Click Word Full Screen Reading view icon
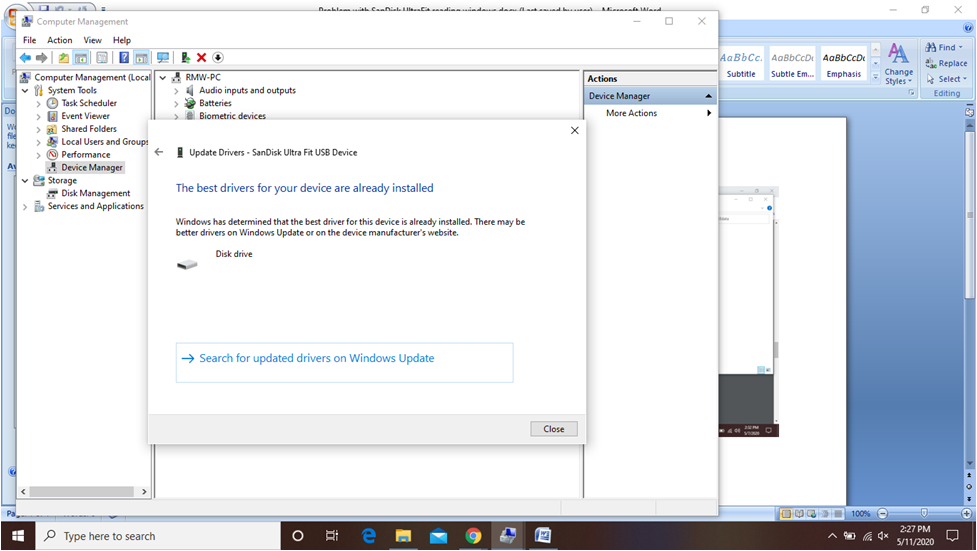The height and width of the screenshot is (551, 977). [799, 514]
